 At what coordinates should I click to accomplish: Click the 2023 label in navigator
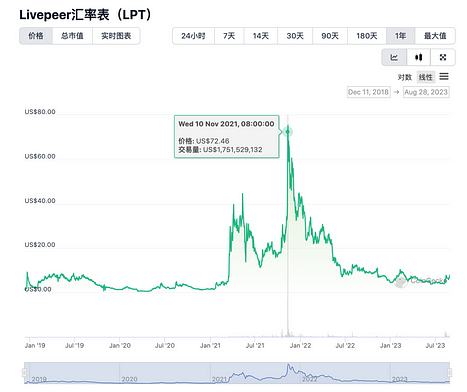point(400,379)
